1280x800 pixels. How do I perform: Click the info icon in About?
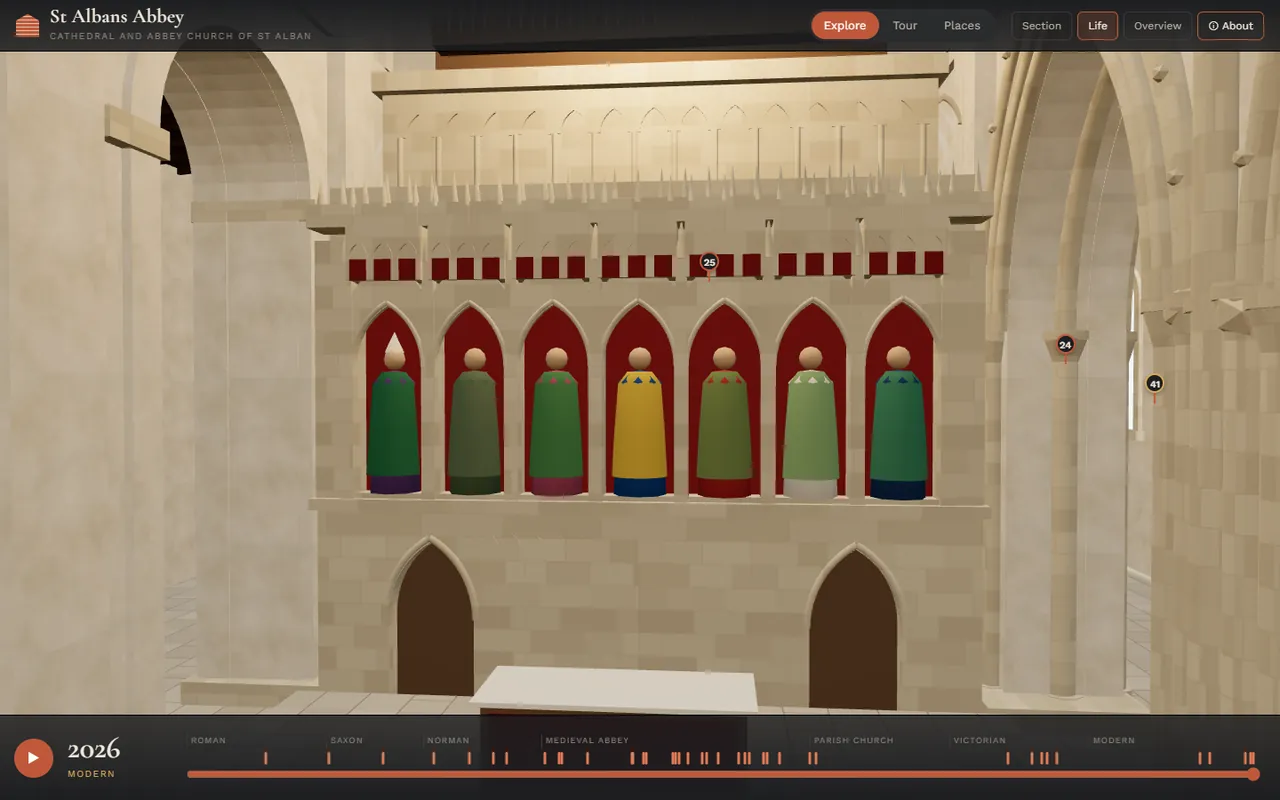(1213, 26)
